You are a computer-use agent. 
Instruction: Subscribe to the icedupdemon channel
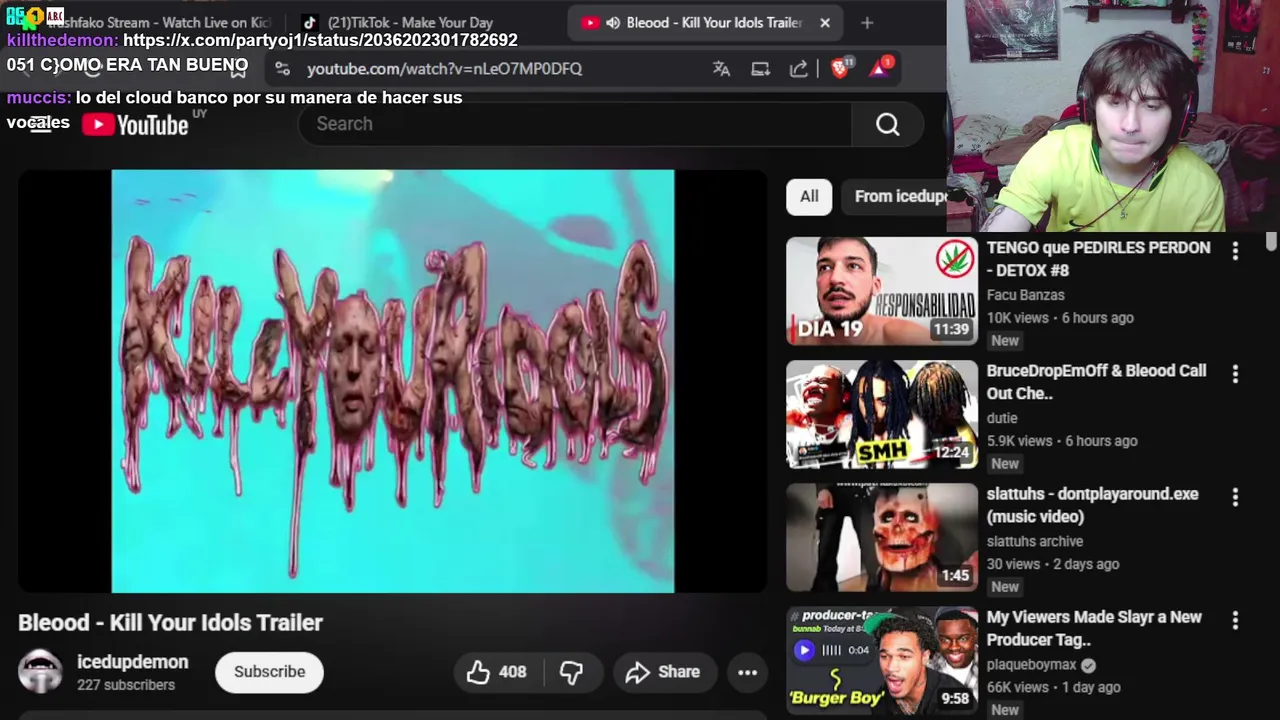(269, 672)
